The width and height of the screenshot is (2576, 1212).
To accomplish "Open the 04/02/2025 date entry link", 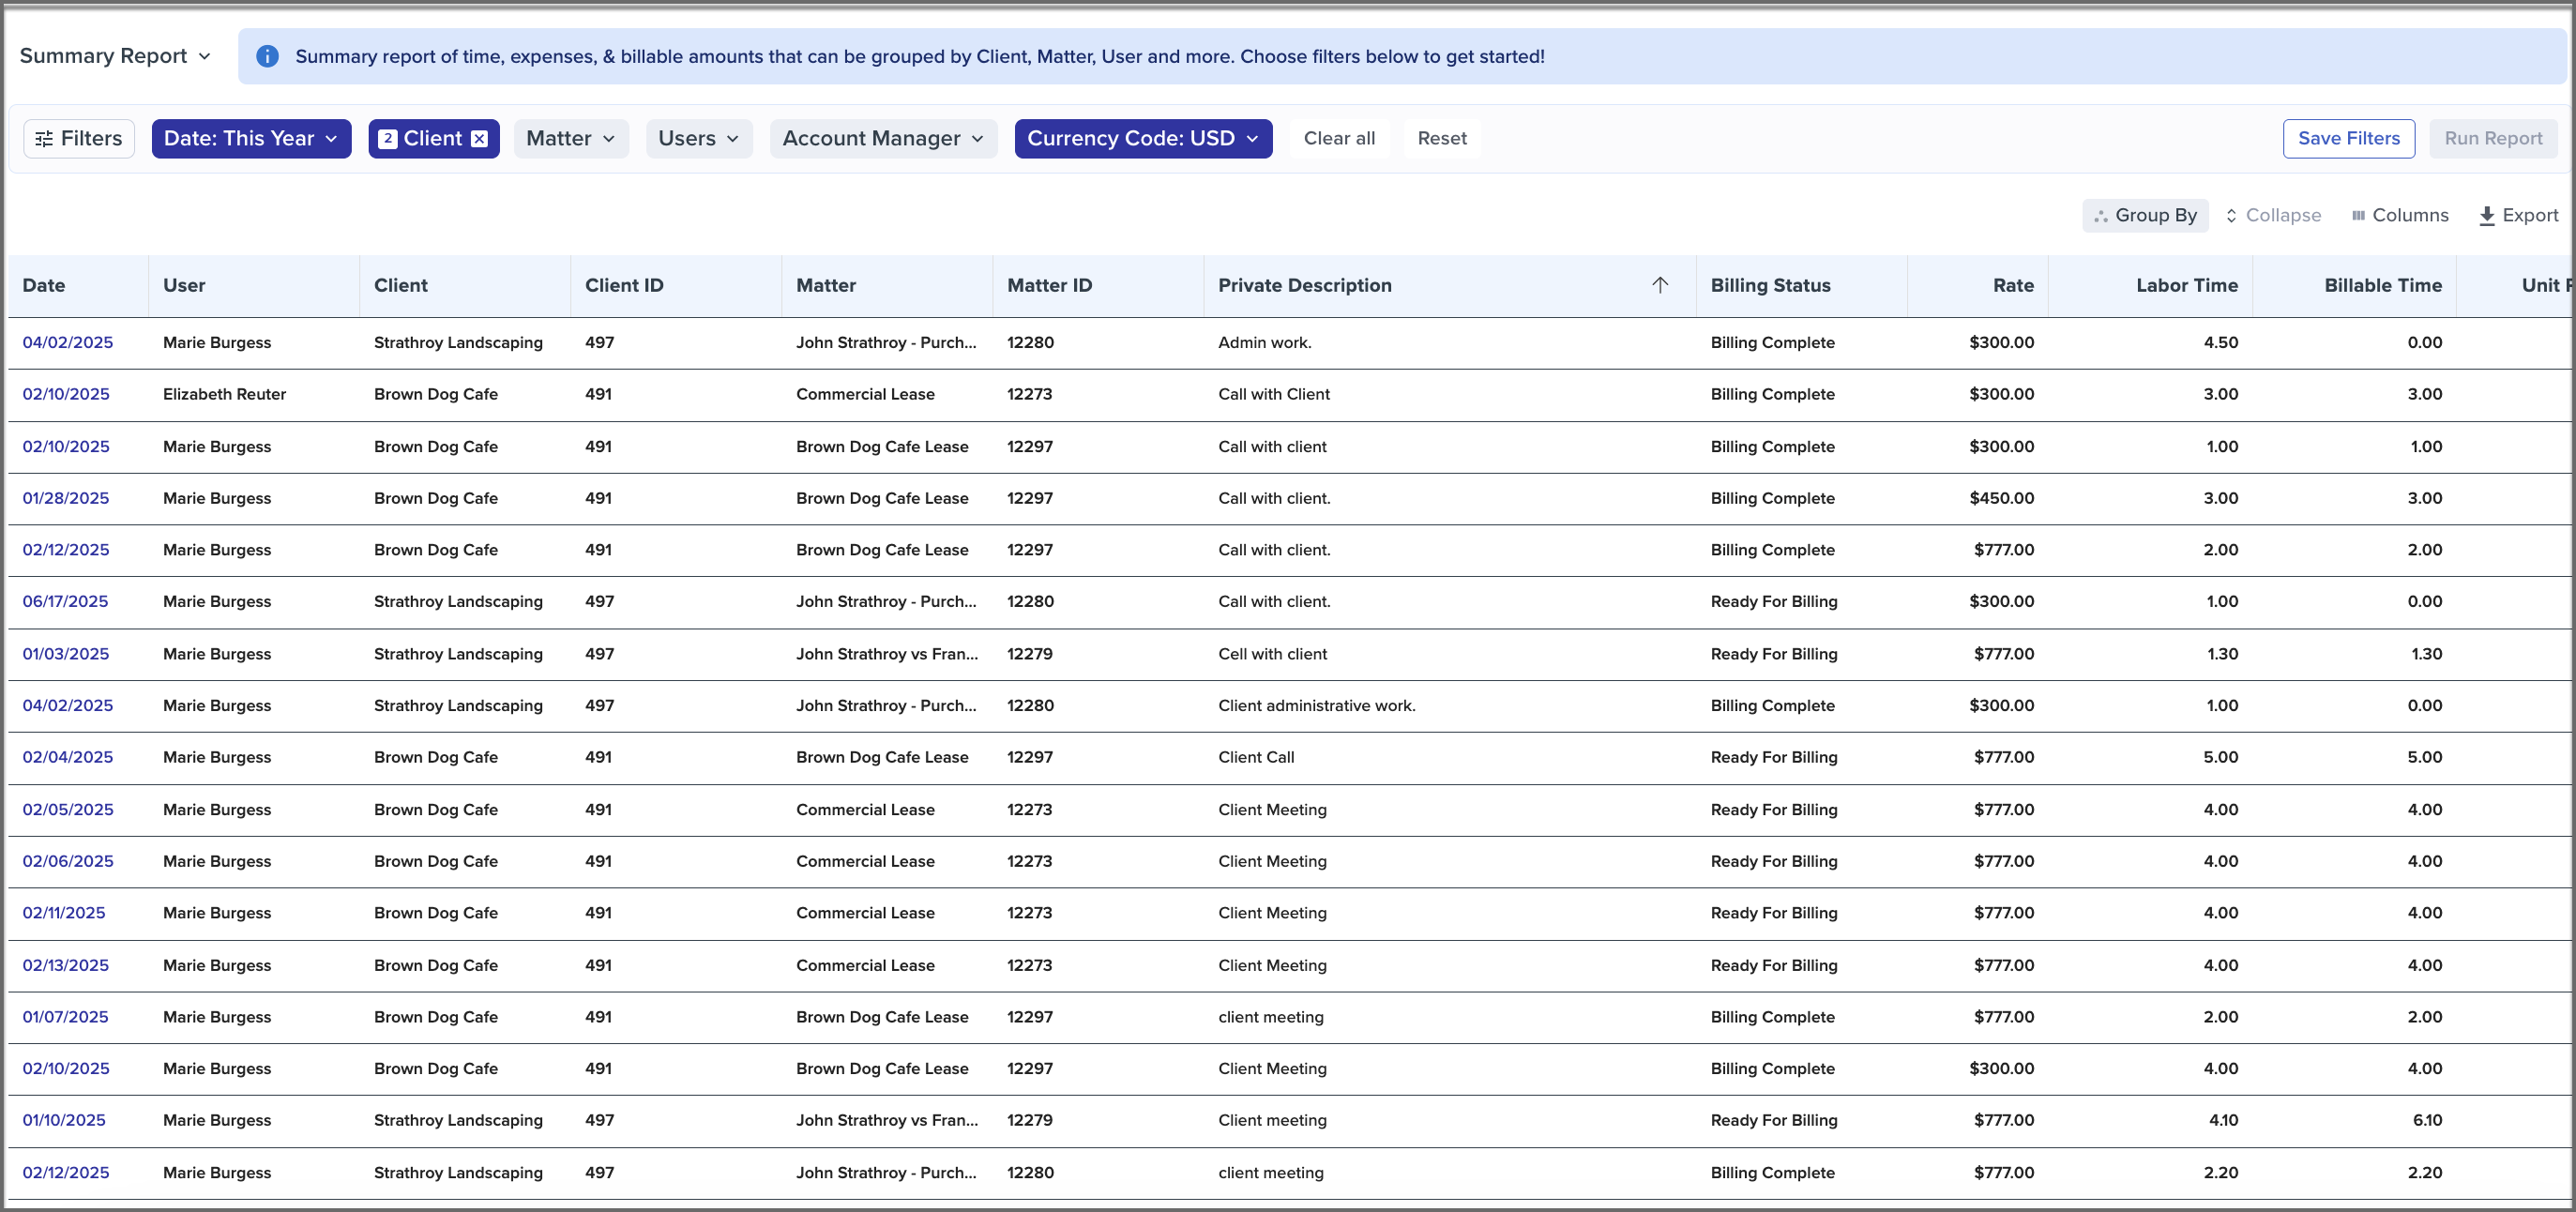I will [x=68, y=341].
